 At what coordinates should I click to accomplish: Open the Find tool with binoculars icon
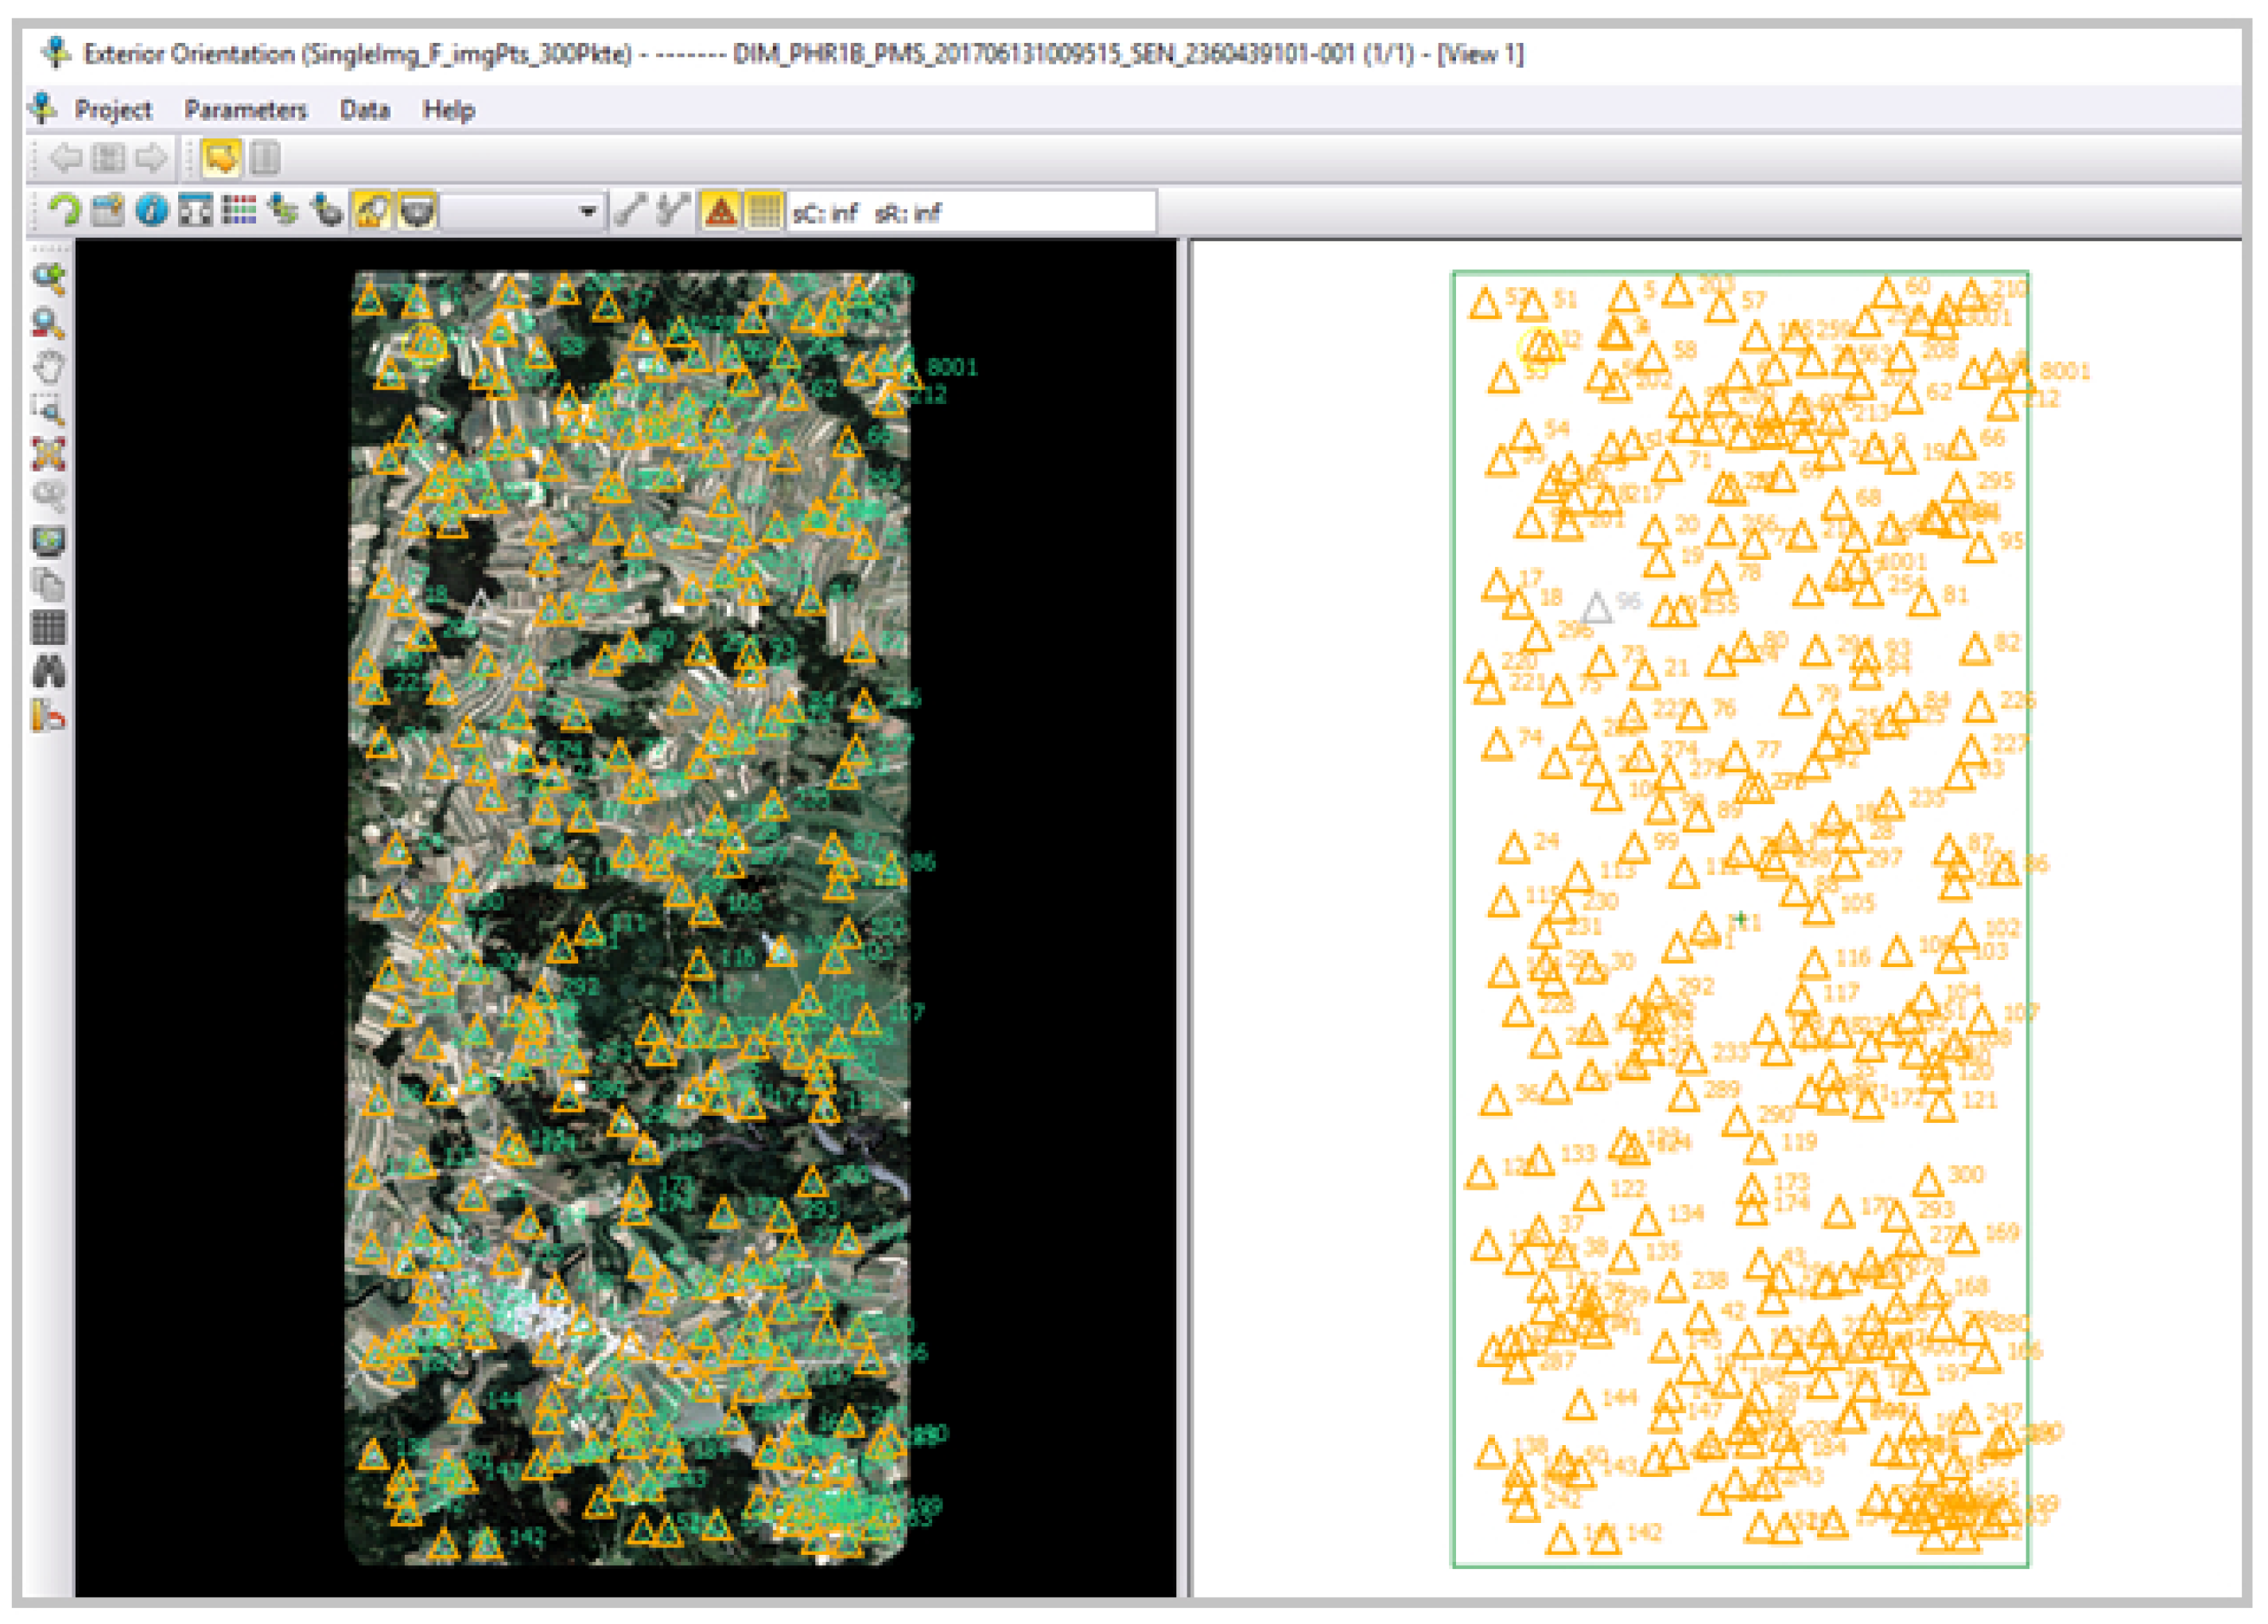(x=48, y=668)
